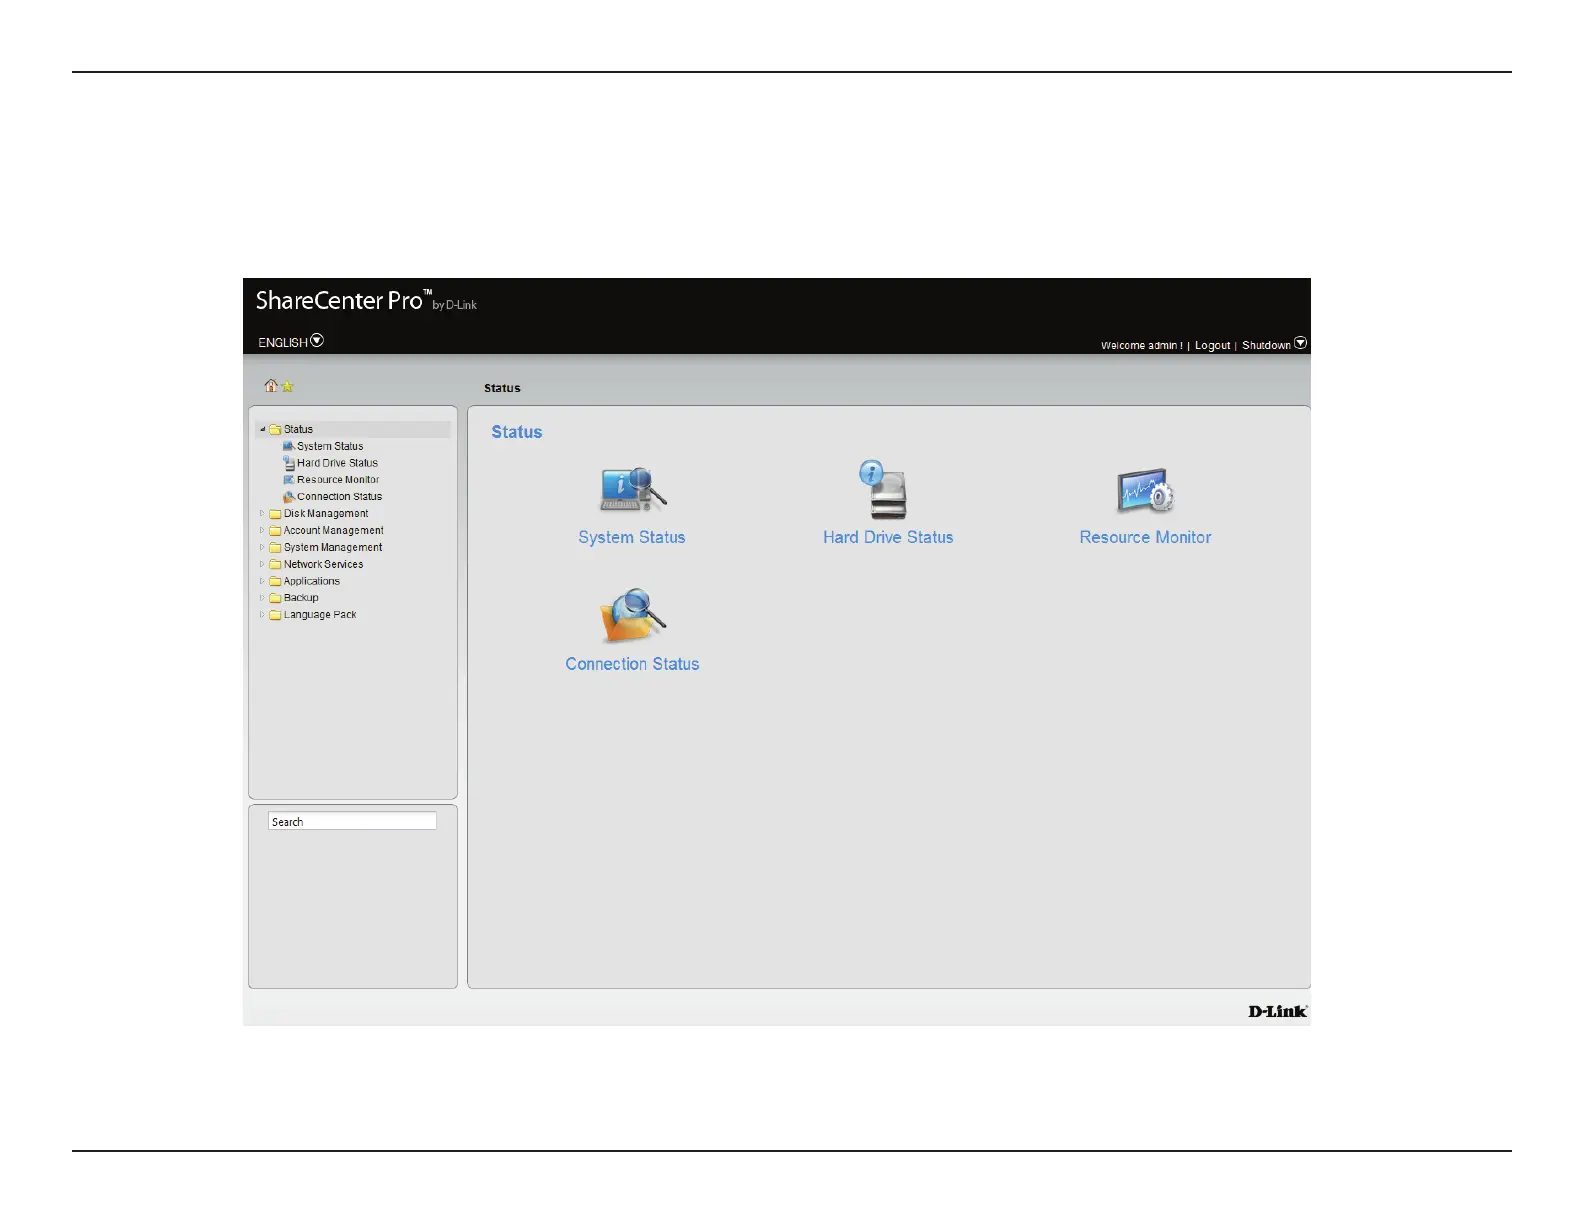
Task: Select Hard Drive Status in sidebar tree
Action: coord(336,463)
